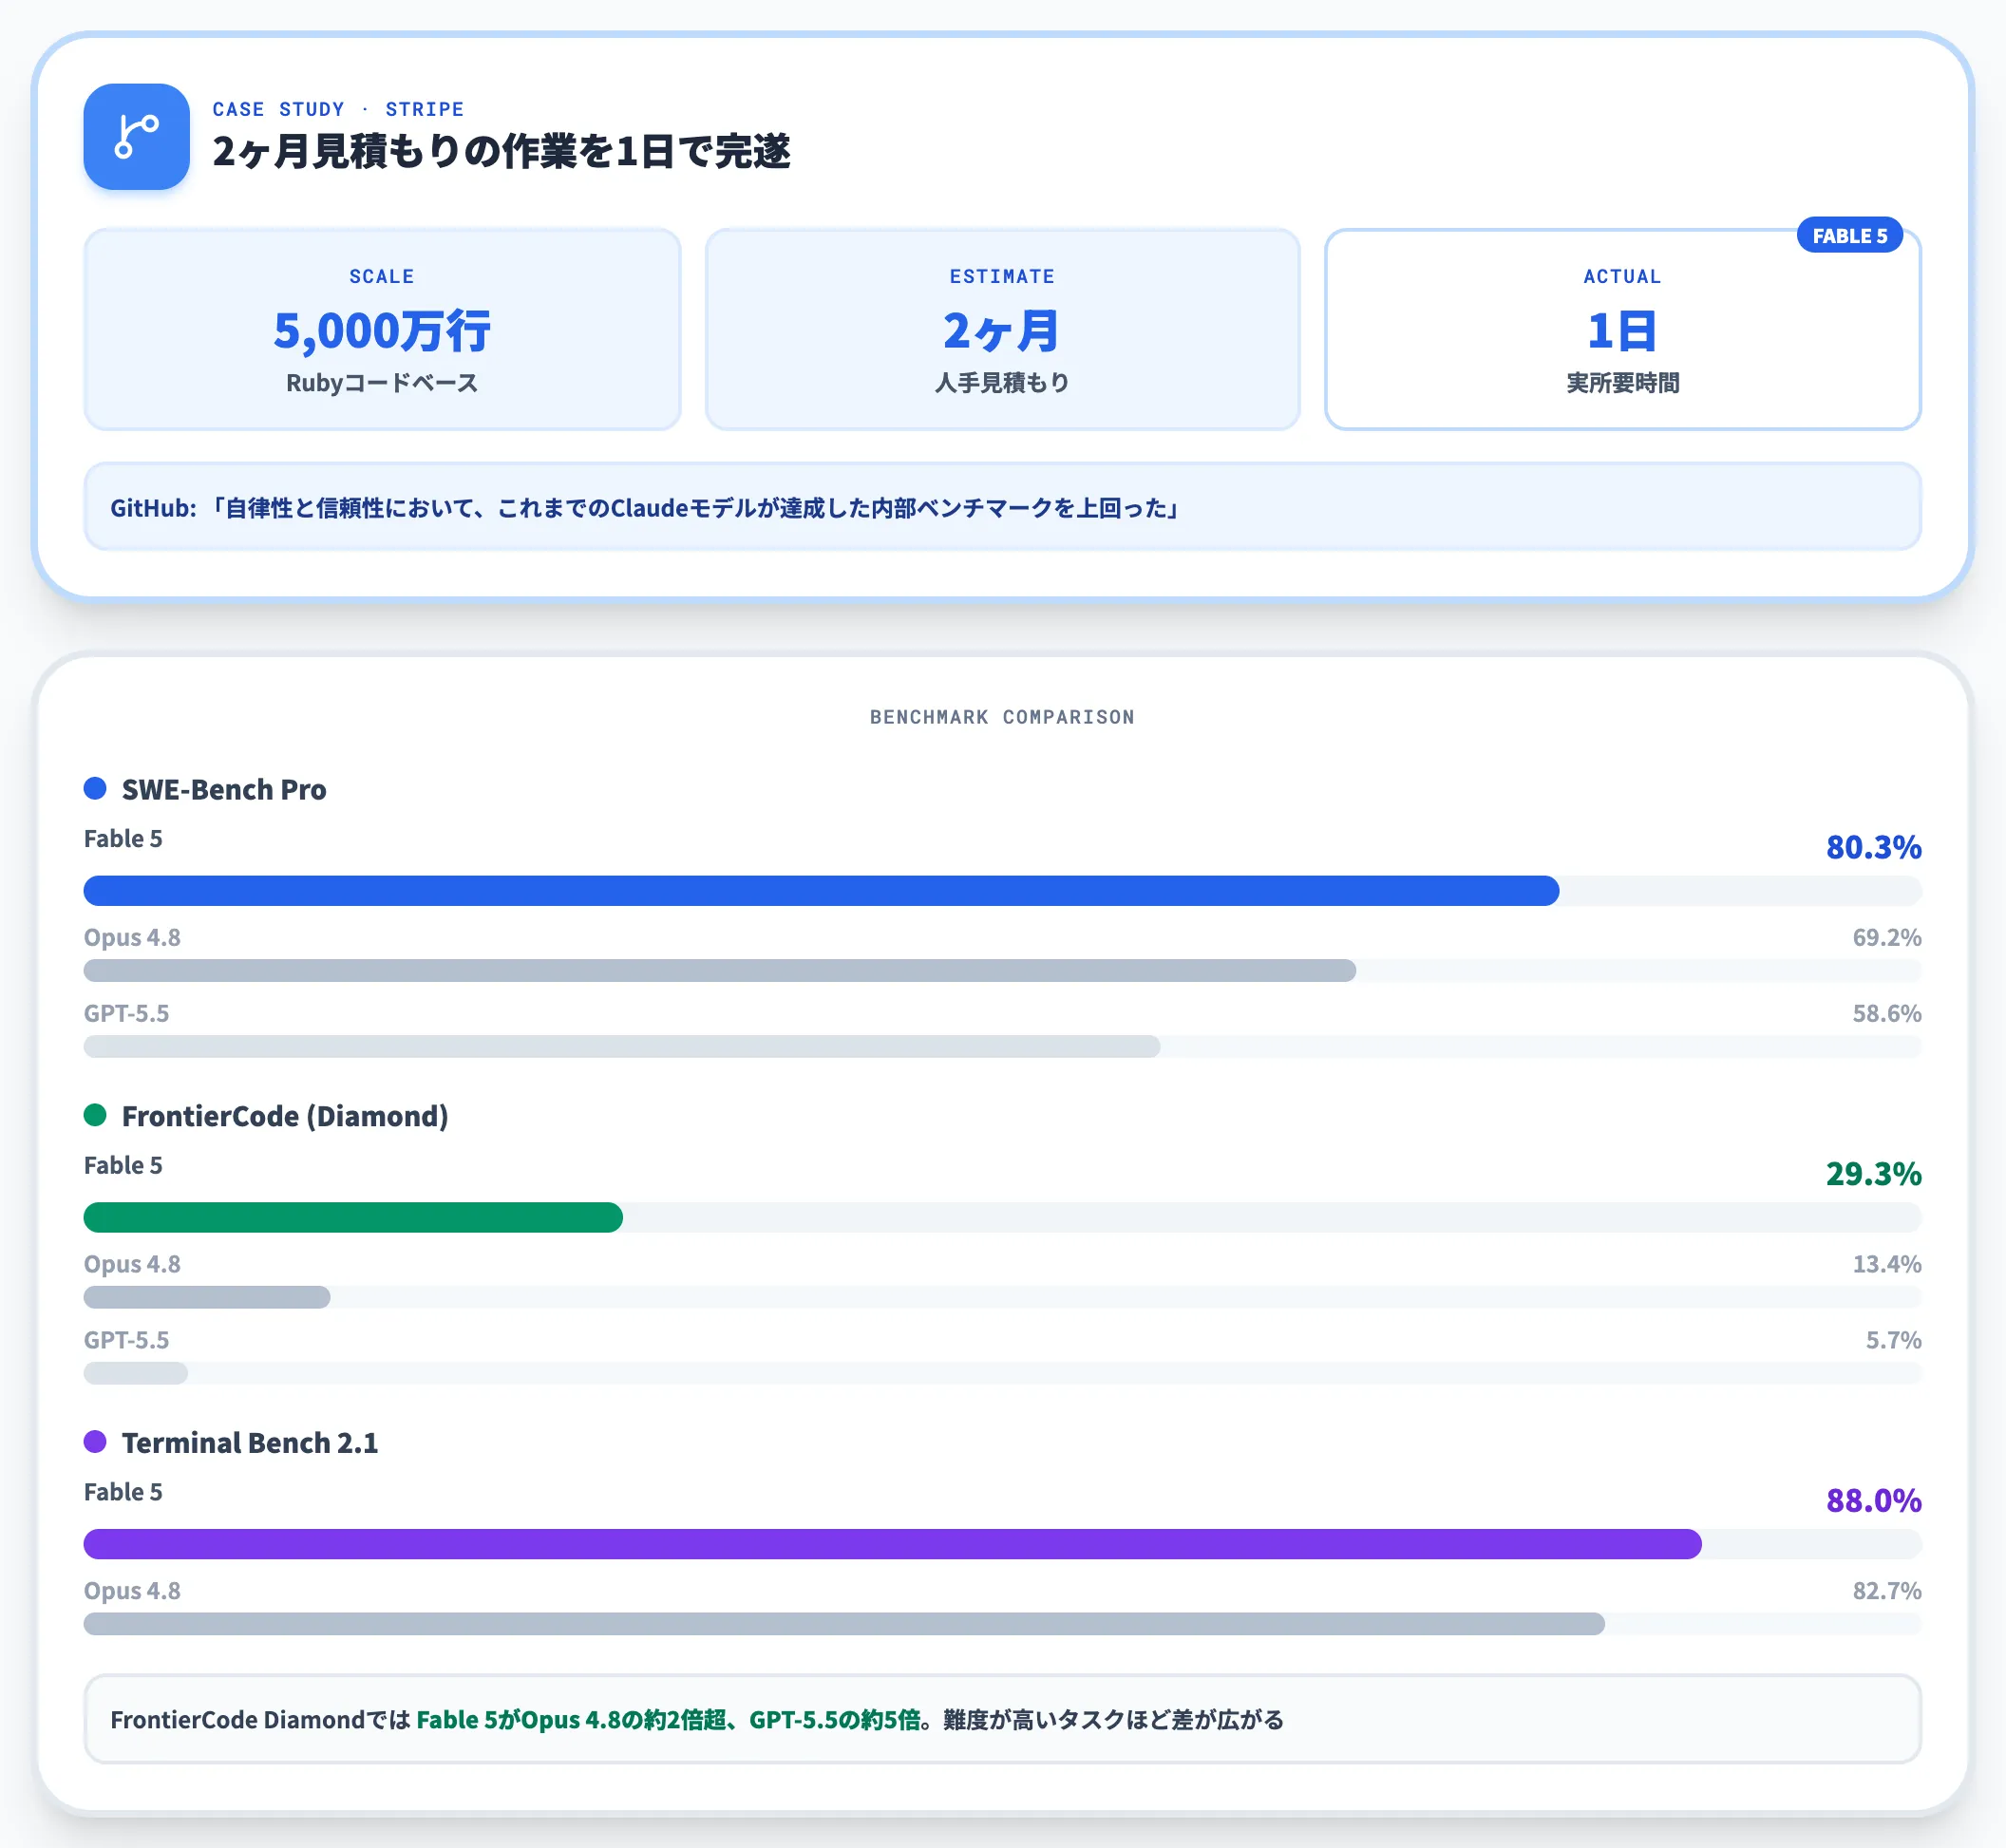Click the 13.4% value
This screenshot has width=2006, height=1848.
1886,1264
